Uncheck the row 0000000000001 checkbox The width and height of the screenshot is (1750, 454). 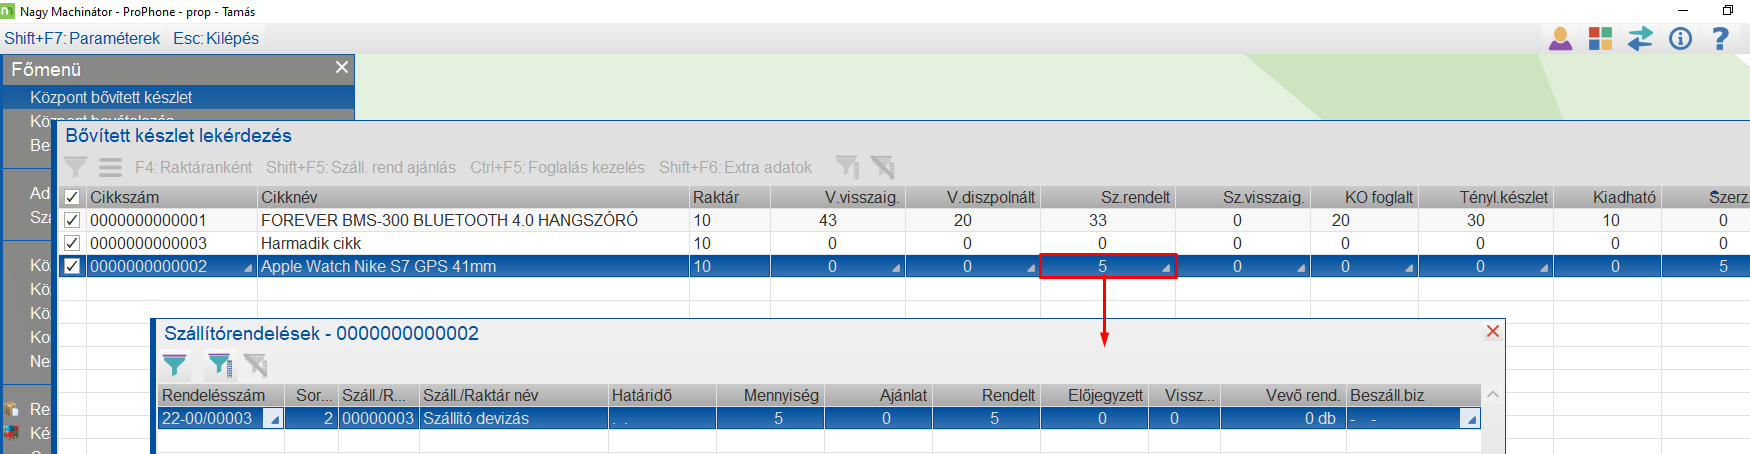(x=72, y=220)
